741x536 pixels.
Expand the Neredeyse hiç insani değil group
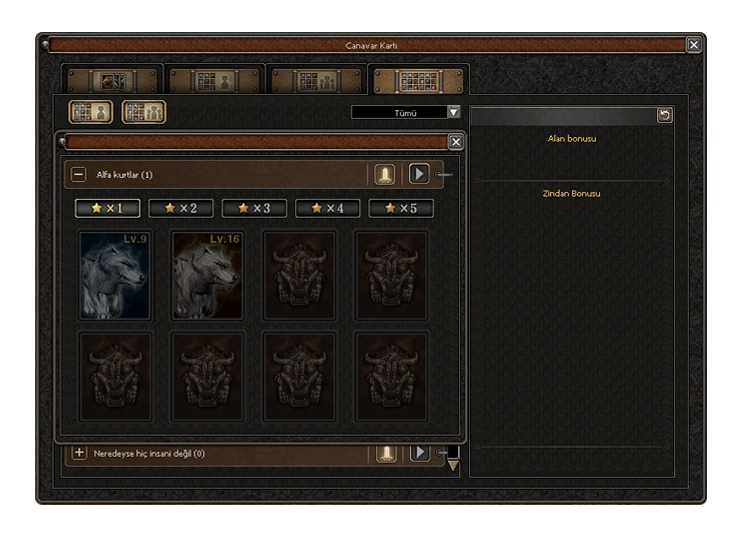(79, 453)
